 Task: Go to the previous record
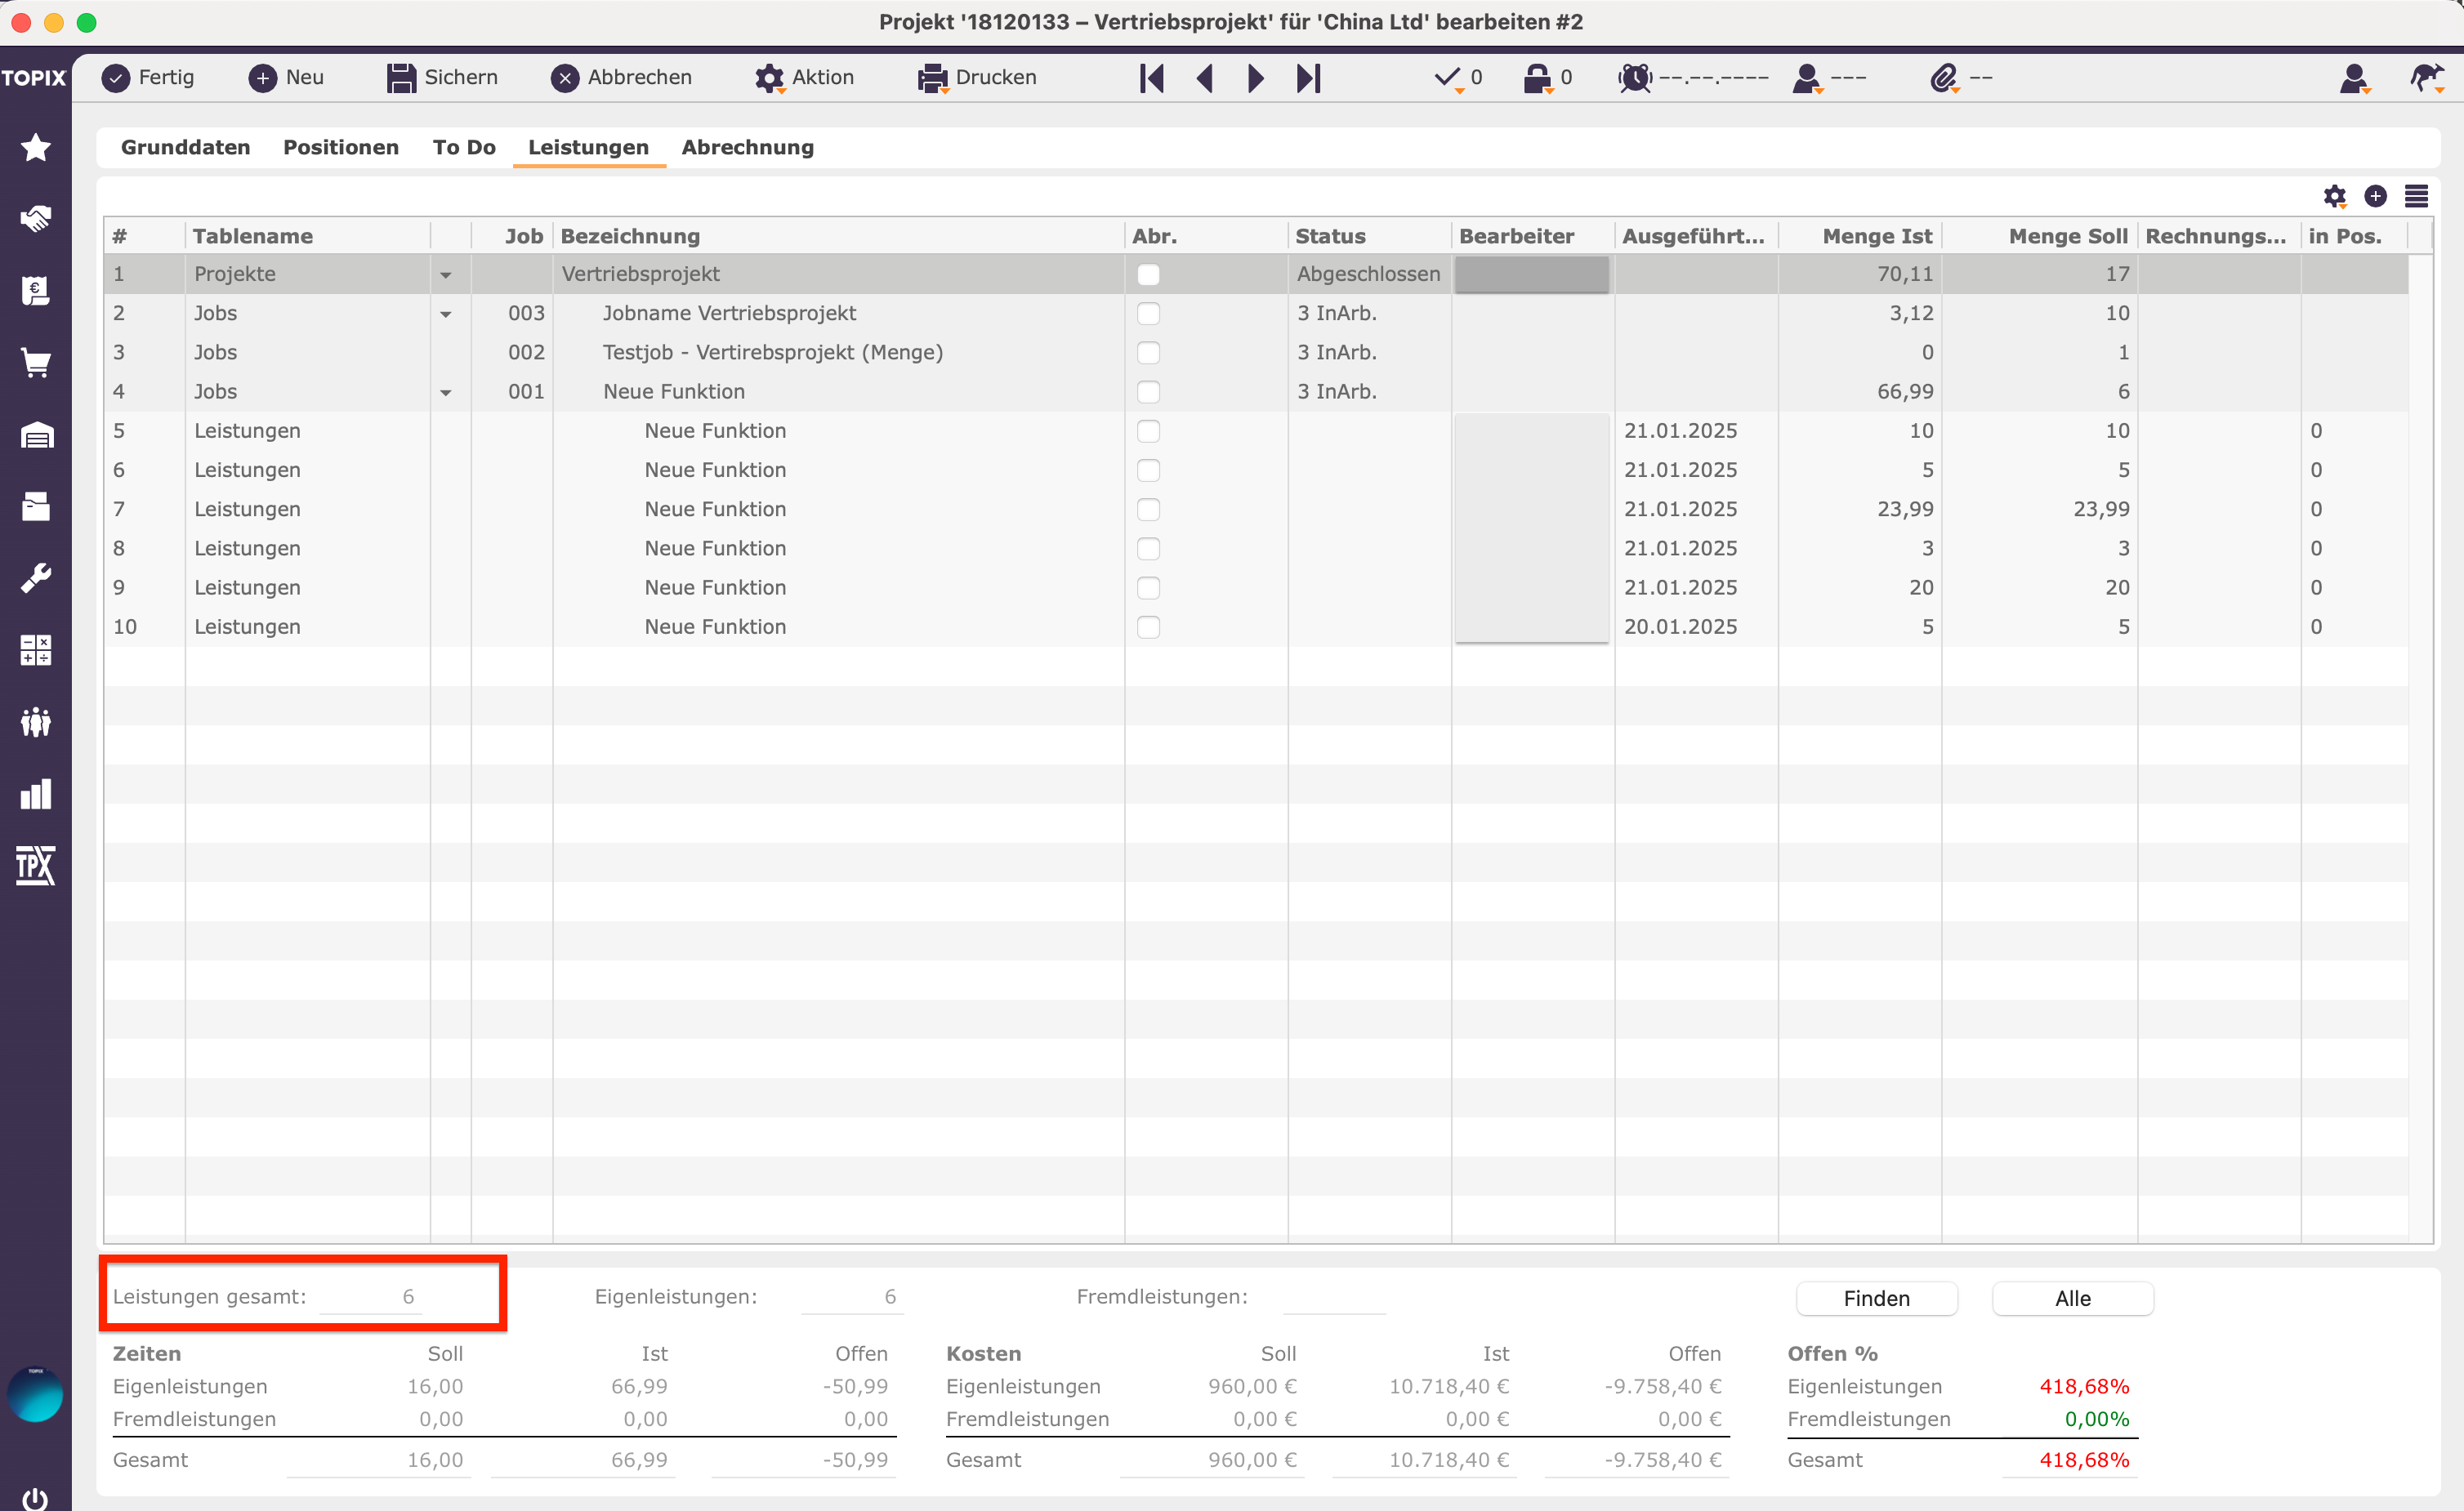point(1205,78)
